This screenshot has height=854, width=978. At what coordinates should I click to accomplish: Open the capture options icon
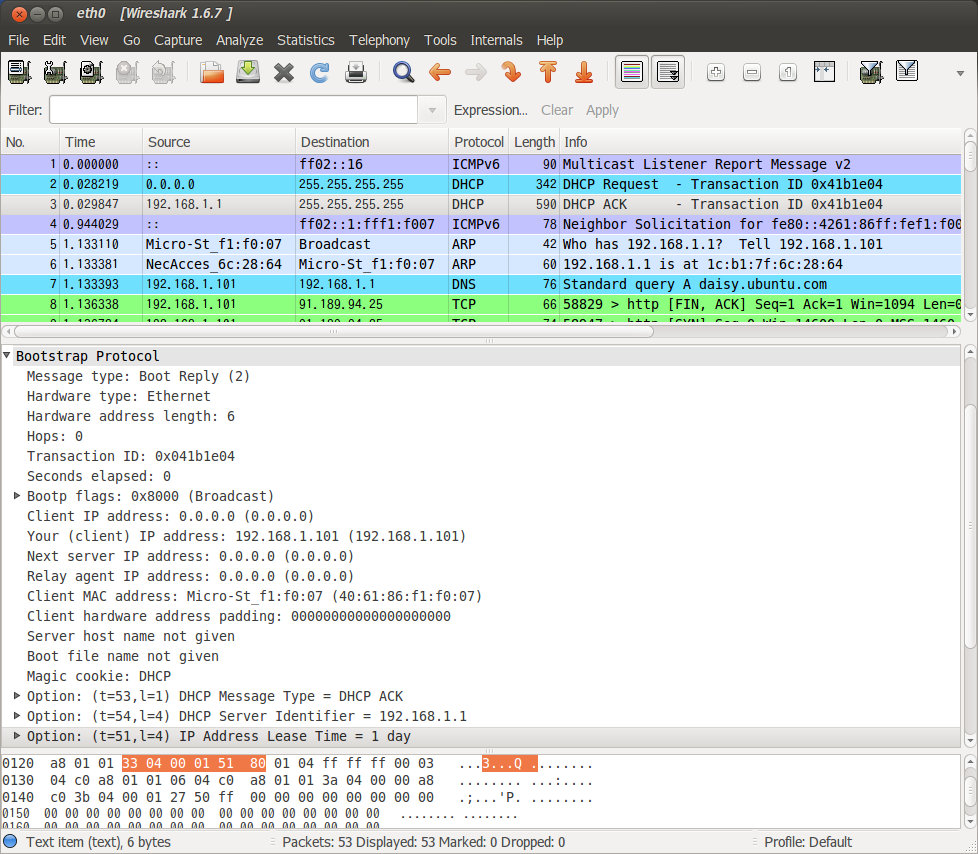point(56,72)
